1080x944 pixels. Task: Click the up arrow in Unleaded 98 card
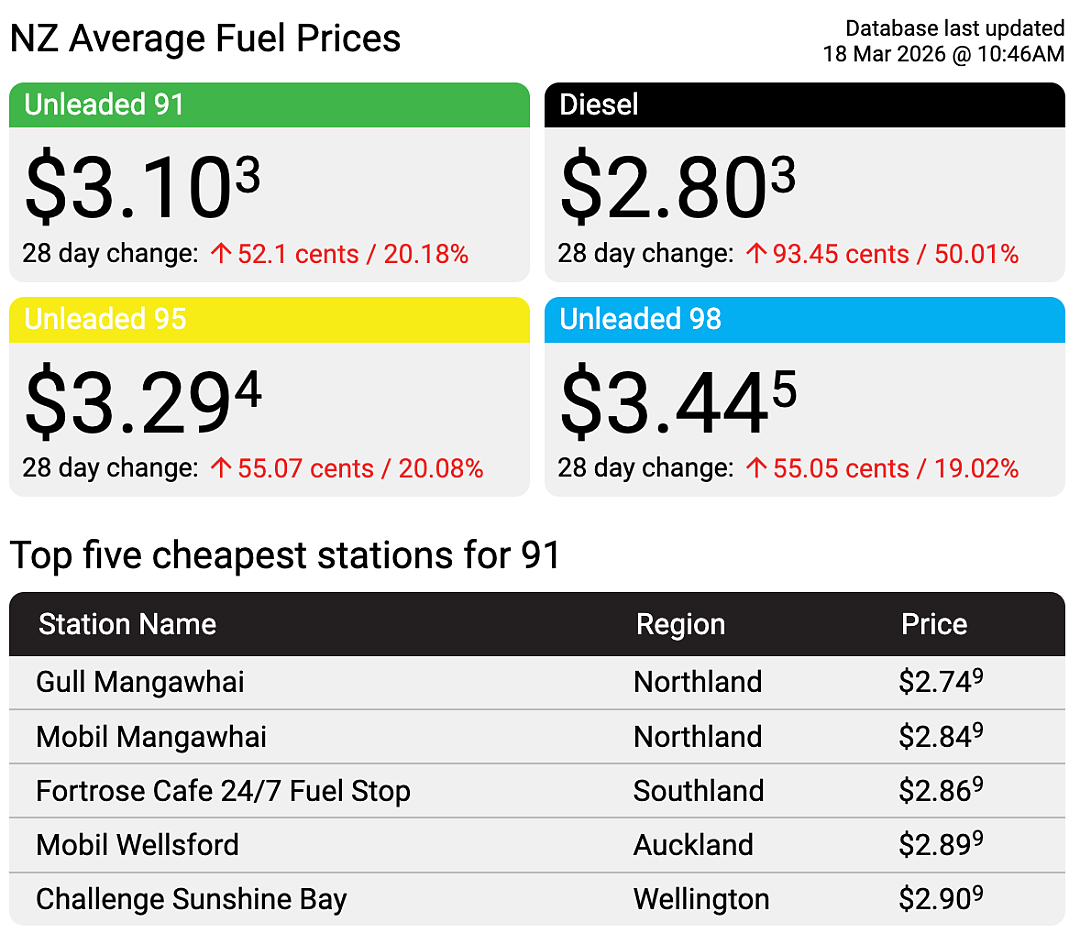click(x=756, y=468)
